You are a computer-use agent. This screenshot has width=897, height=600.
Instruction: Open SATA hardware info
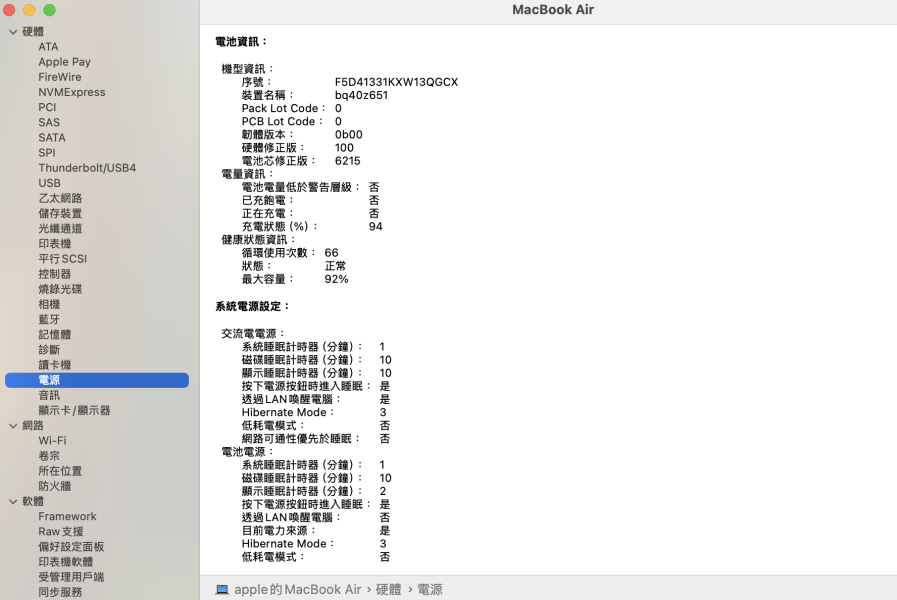pos(51,138)
